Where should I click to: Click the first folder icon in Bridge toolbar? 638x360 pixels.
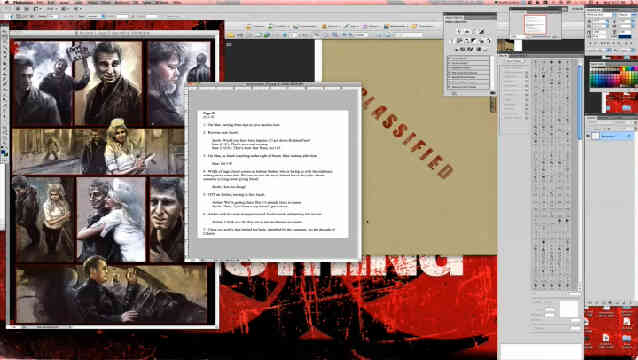click(231, 35)
